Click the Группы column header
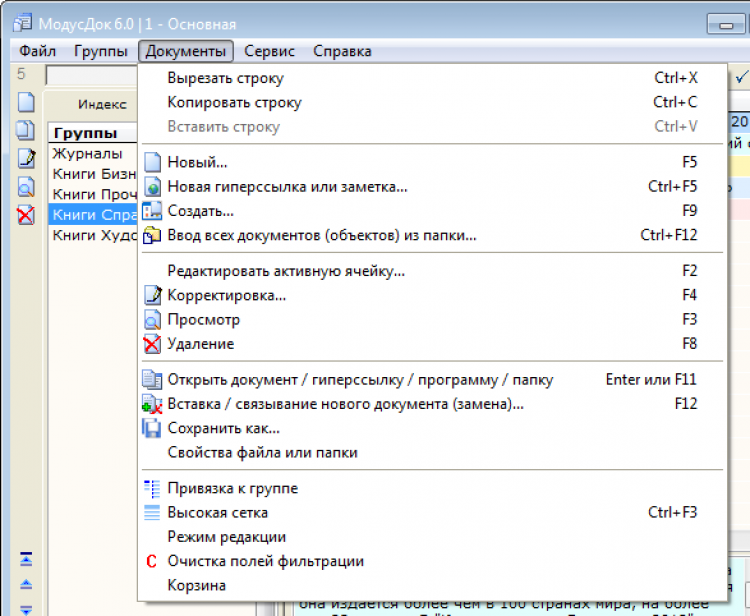The image size is (750, 616). (93, 133)
